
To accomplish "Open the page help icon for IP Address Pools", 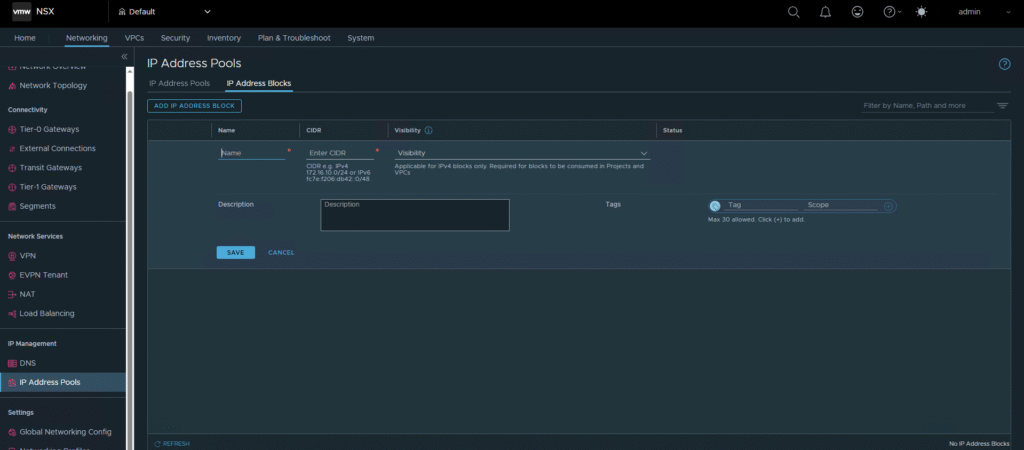I will [1004, 64].
